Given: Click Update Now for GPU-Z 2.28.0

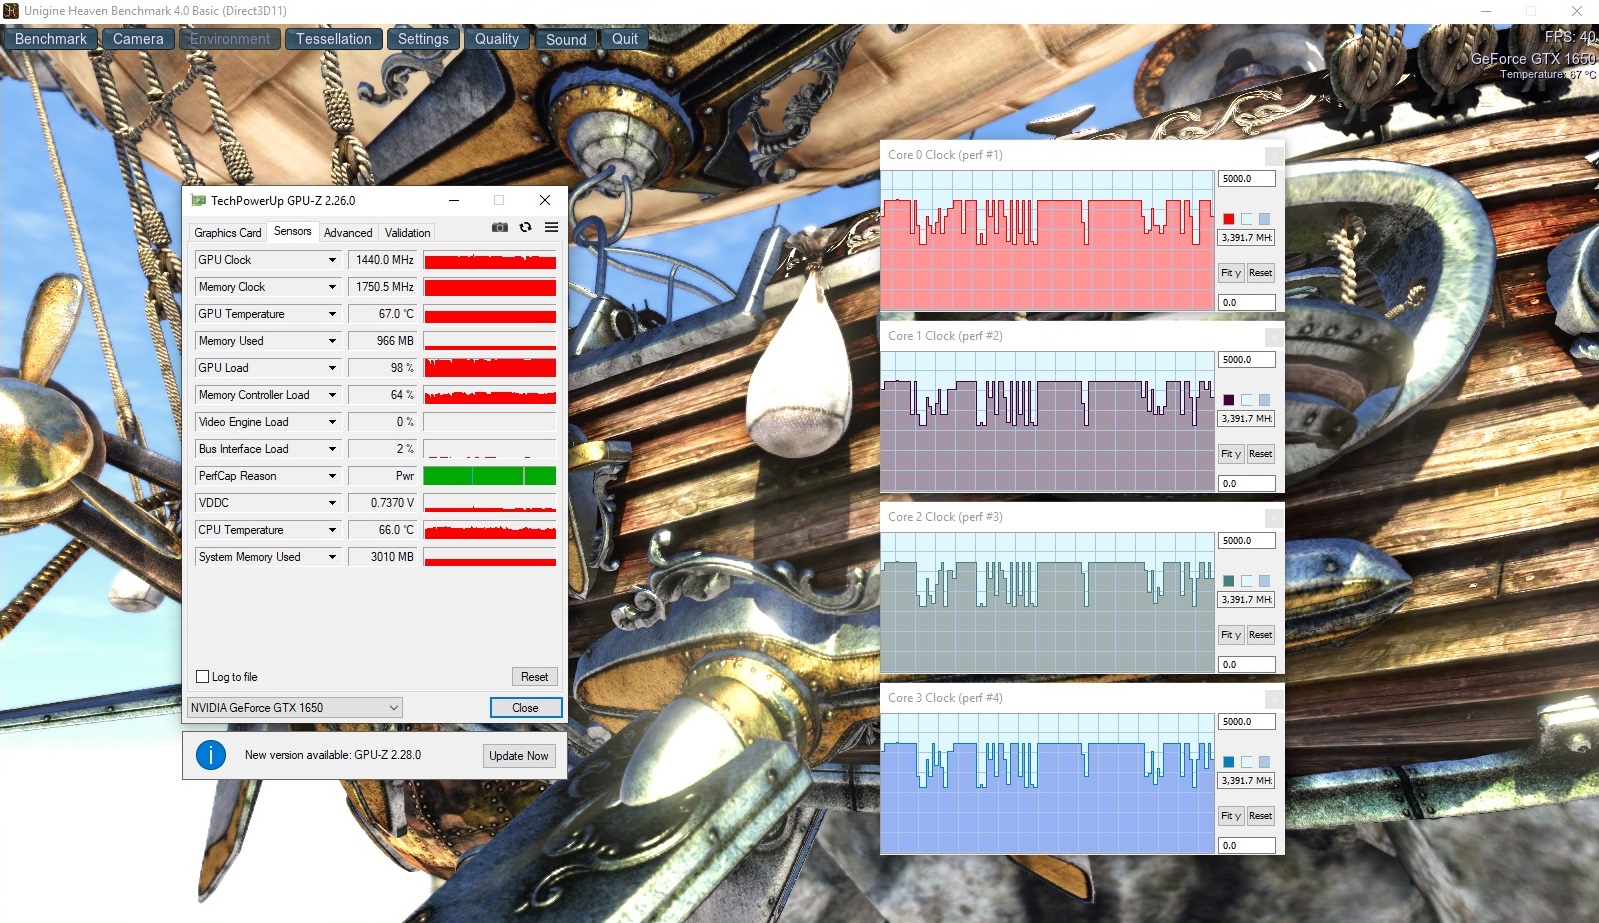Looking at the screenshot, I should 518,756.
